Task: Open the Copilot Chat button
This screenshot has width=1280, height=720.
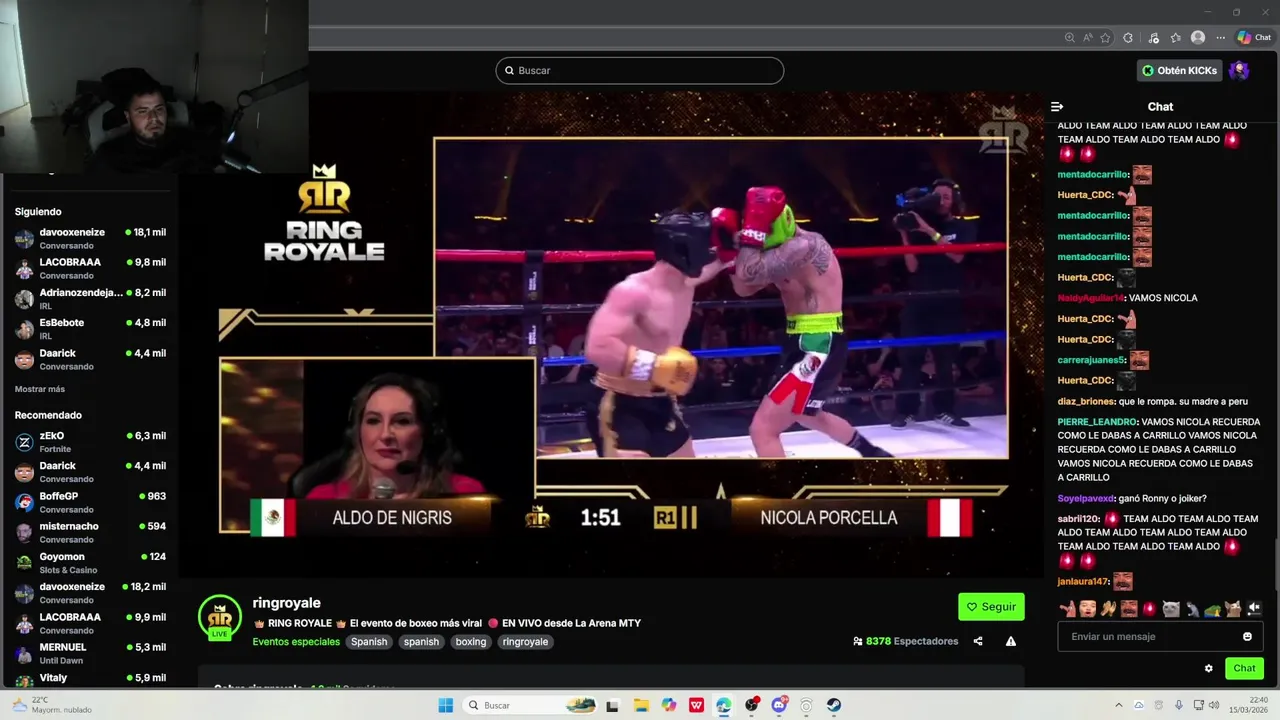Action: pos(1254,38)
